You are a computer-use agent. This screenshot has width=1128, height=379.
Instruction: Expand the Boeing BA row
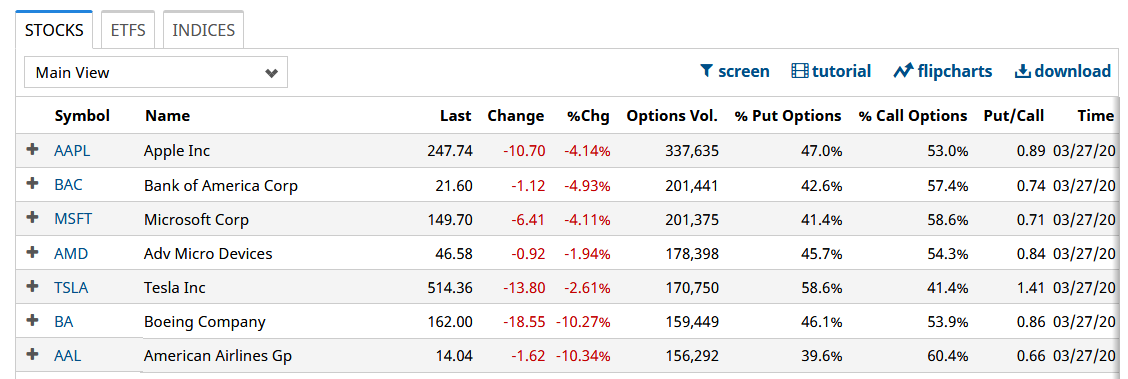pyautogui.click(x=32, y=320)
